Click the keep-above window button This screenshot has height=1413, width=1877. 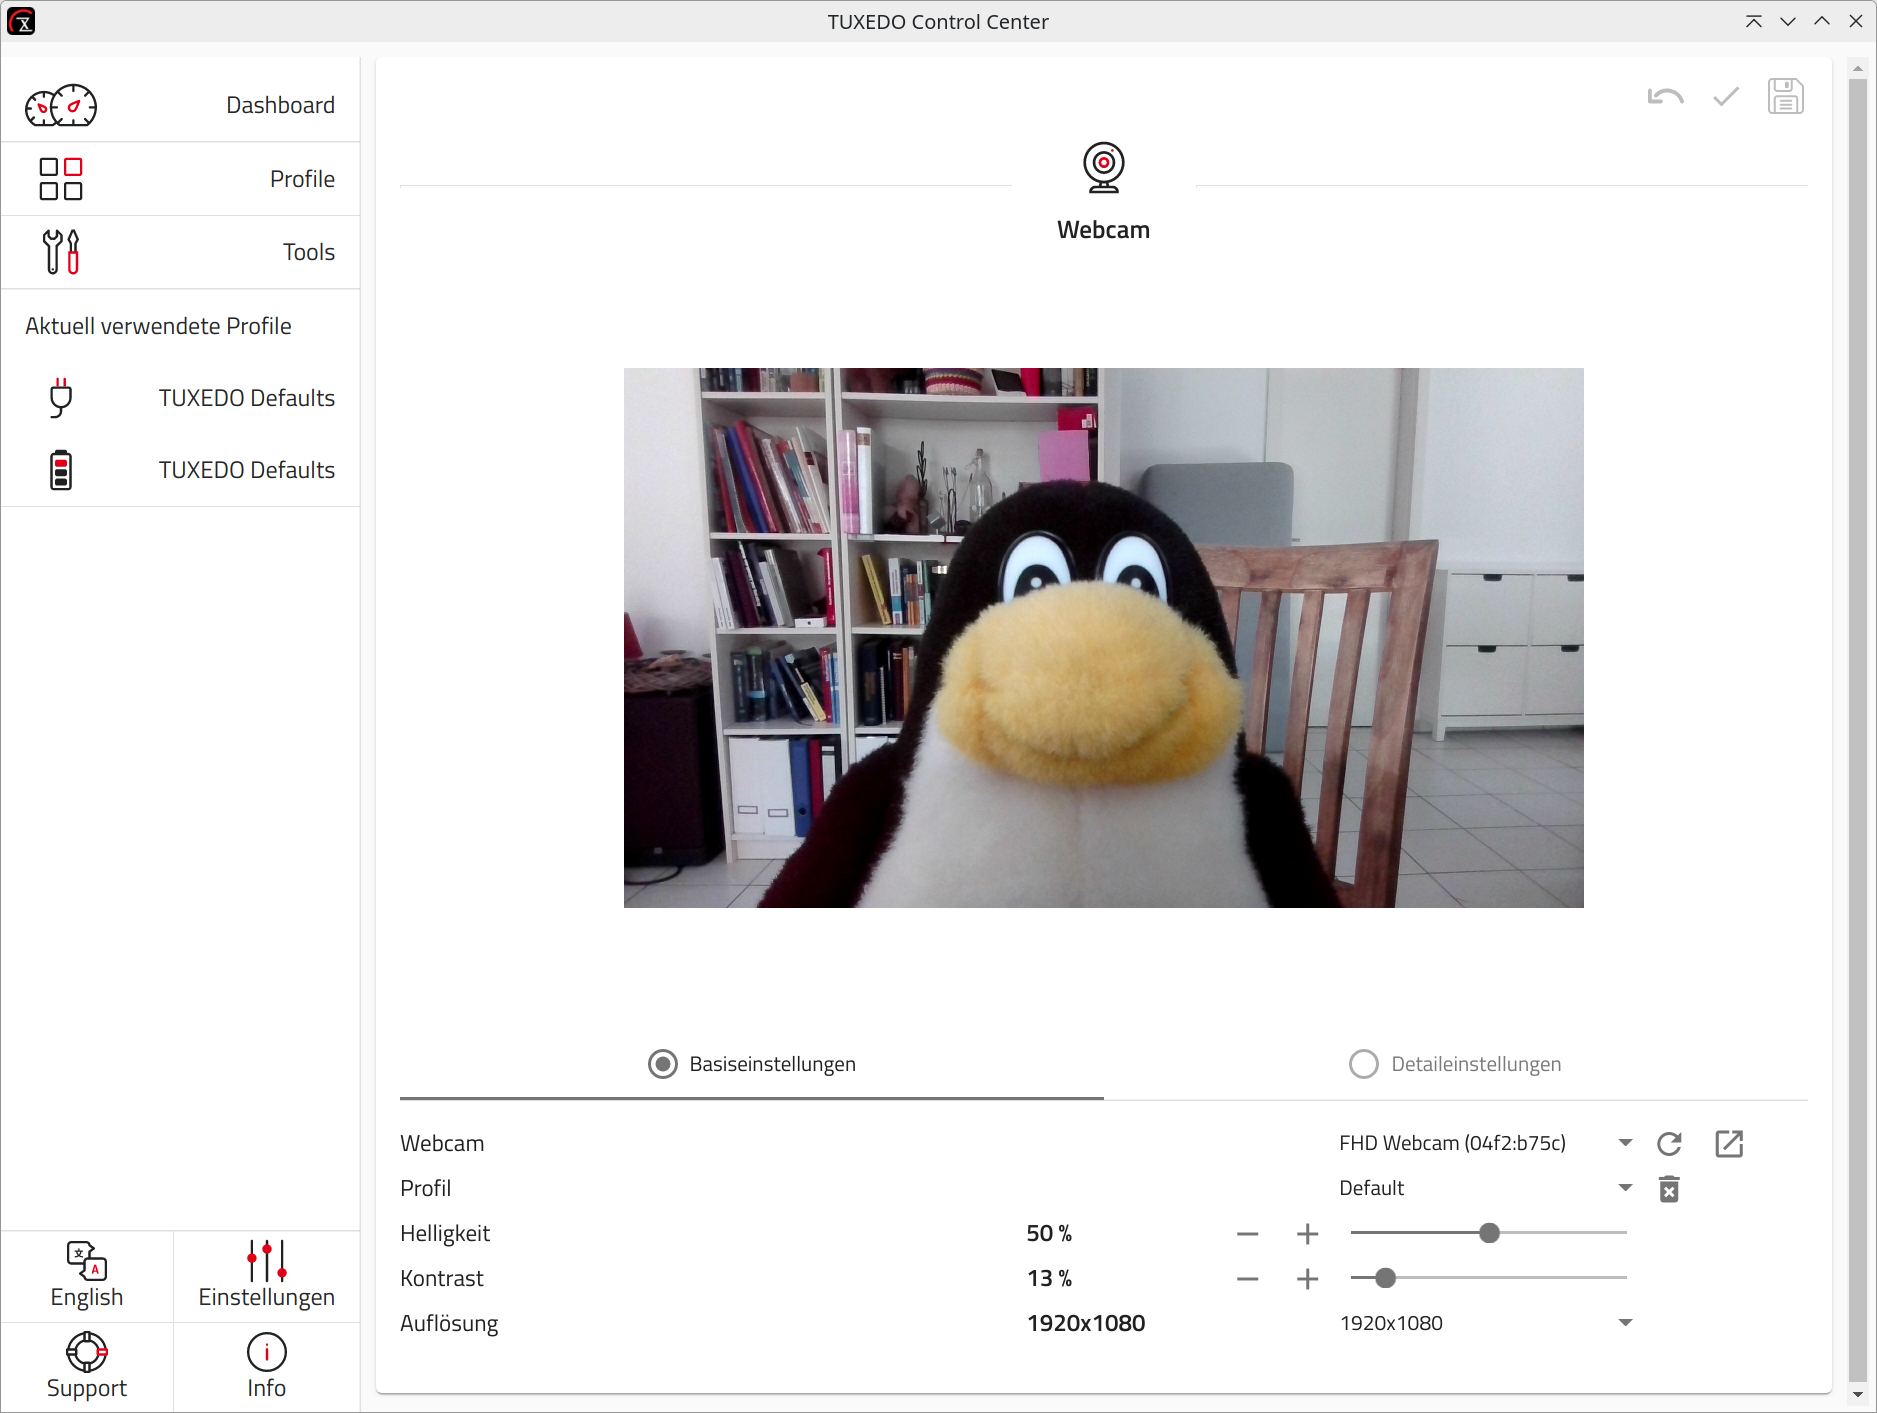[1754, 21]
